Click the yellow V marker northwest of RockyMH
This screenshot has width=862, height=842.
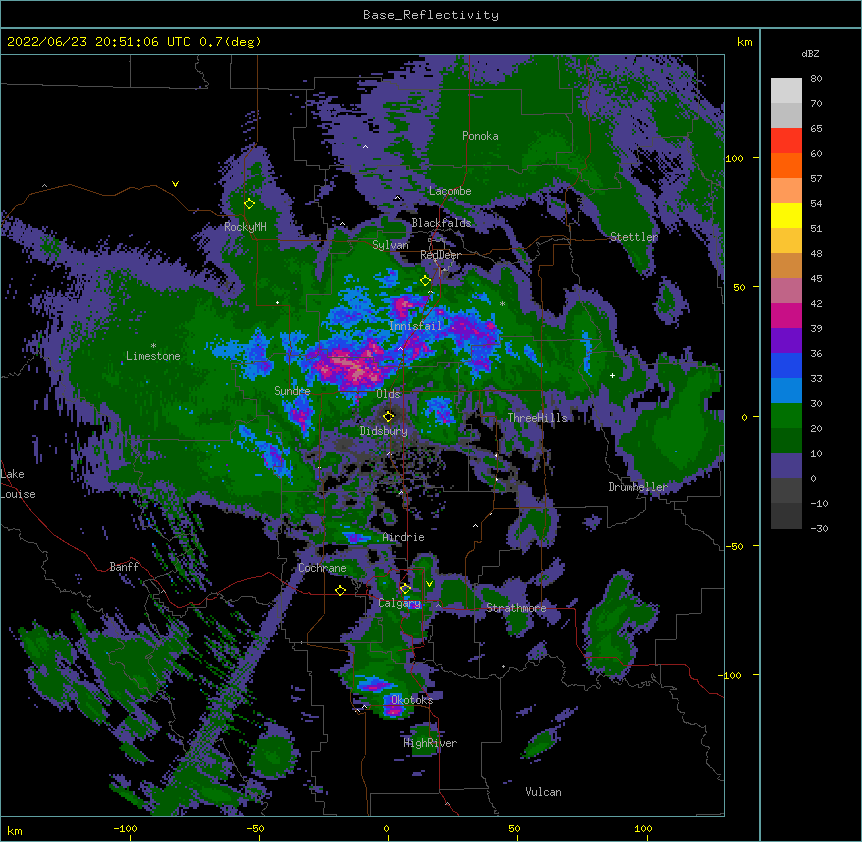pos(175,184)
